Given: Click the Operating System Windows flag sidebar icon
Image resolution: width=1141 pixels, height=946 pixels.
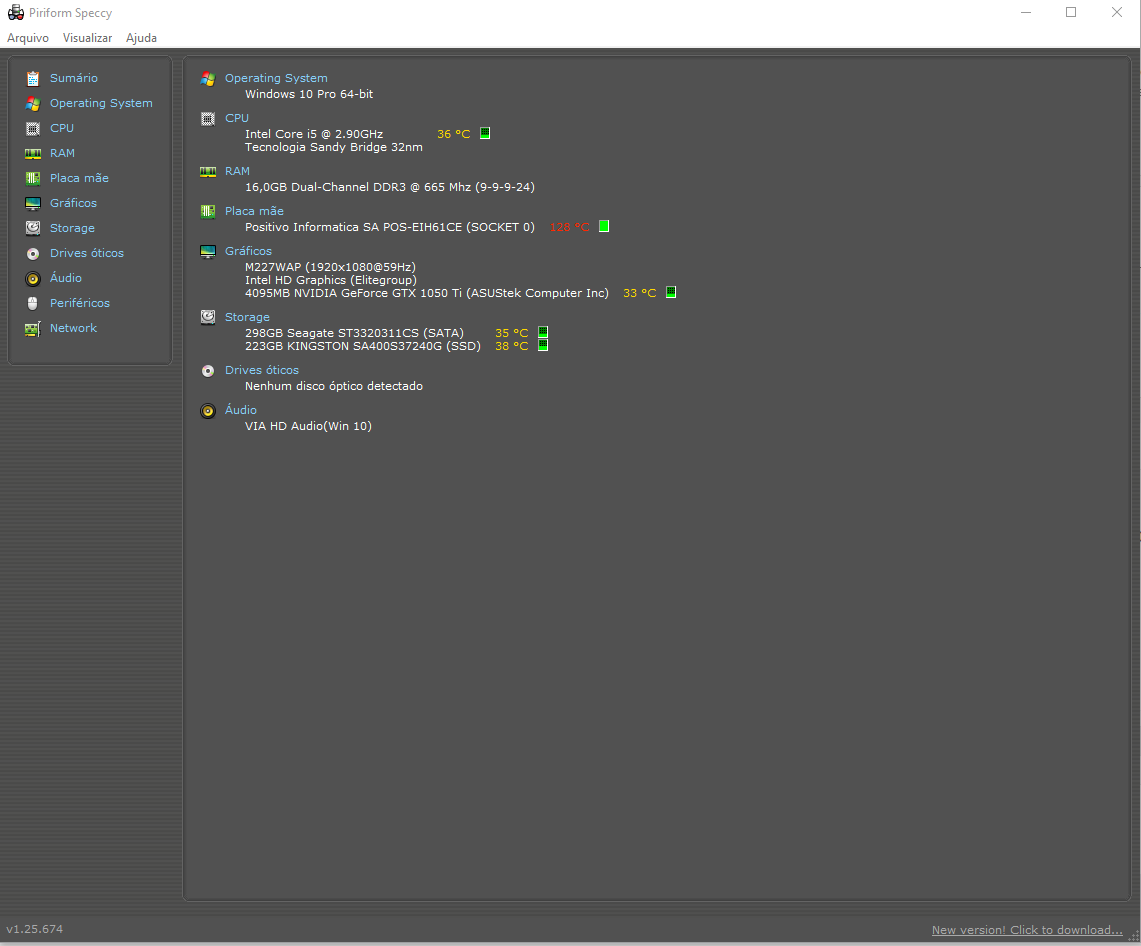Looking at the screenshot, I should coord(33,103).
